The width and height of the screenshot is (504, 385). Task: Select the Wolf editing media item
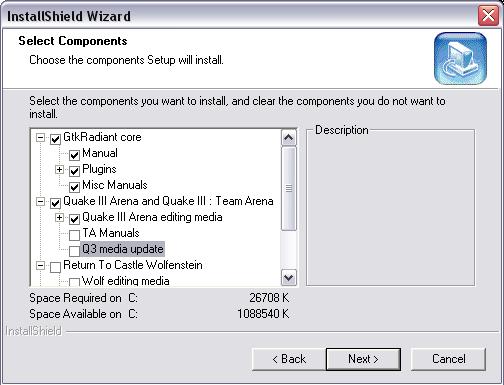(x=126, y=281)
